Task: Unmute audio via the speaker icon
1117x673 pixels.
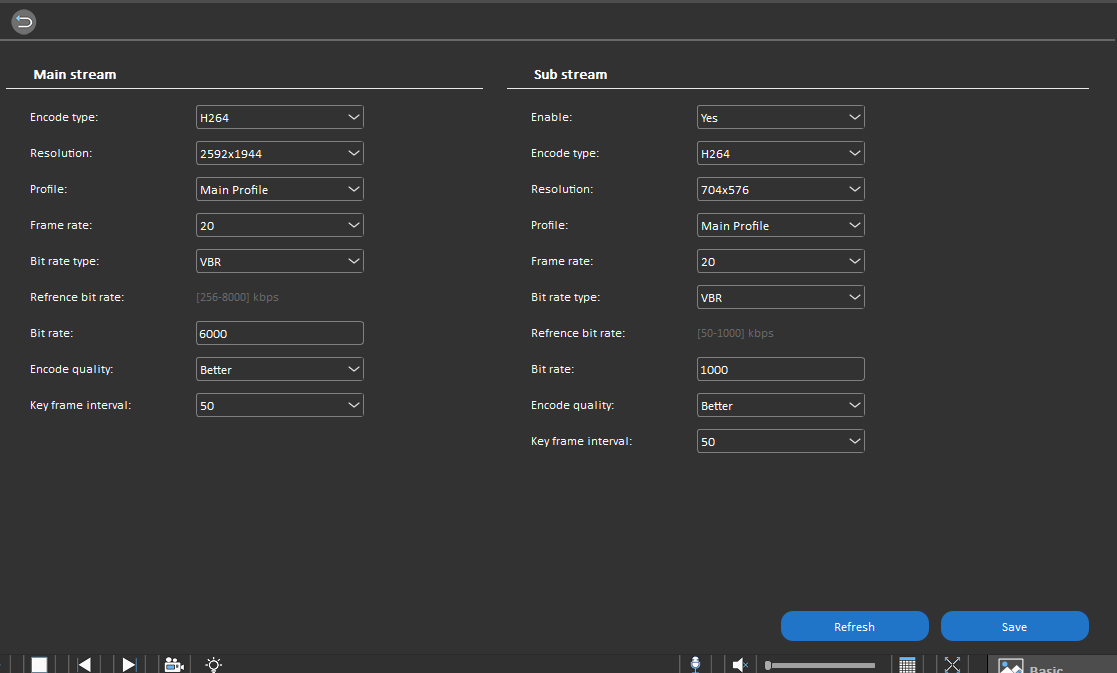Action: (x=739, y=663)
